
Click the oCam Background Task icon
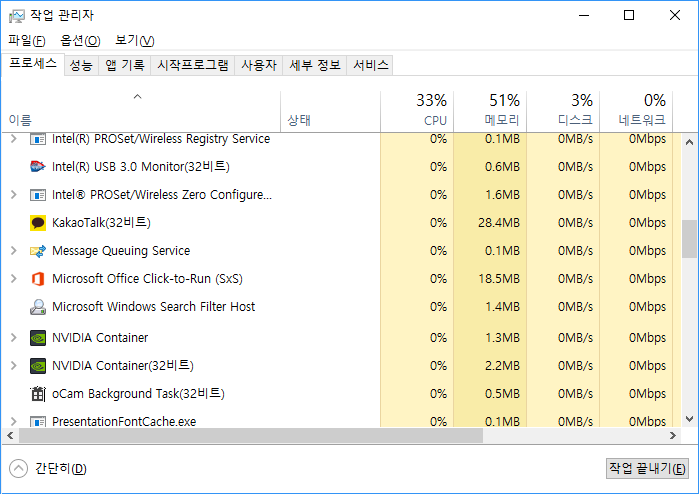pos(37,394)
